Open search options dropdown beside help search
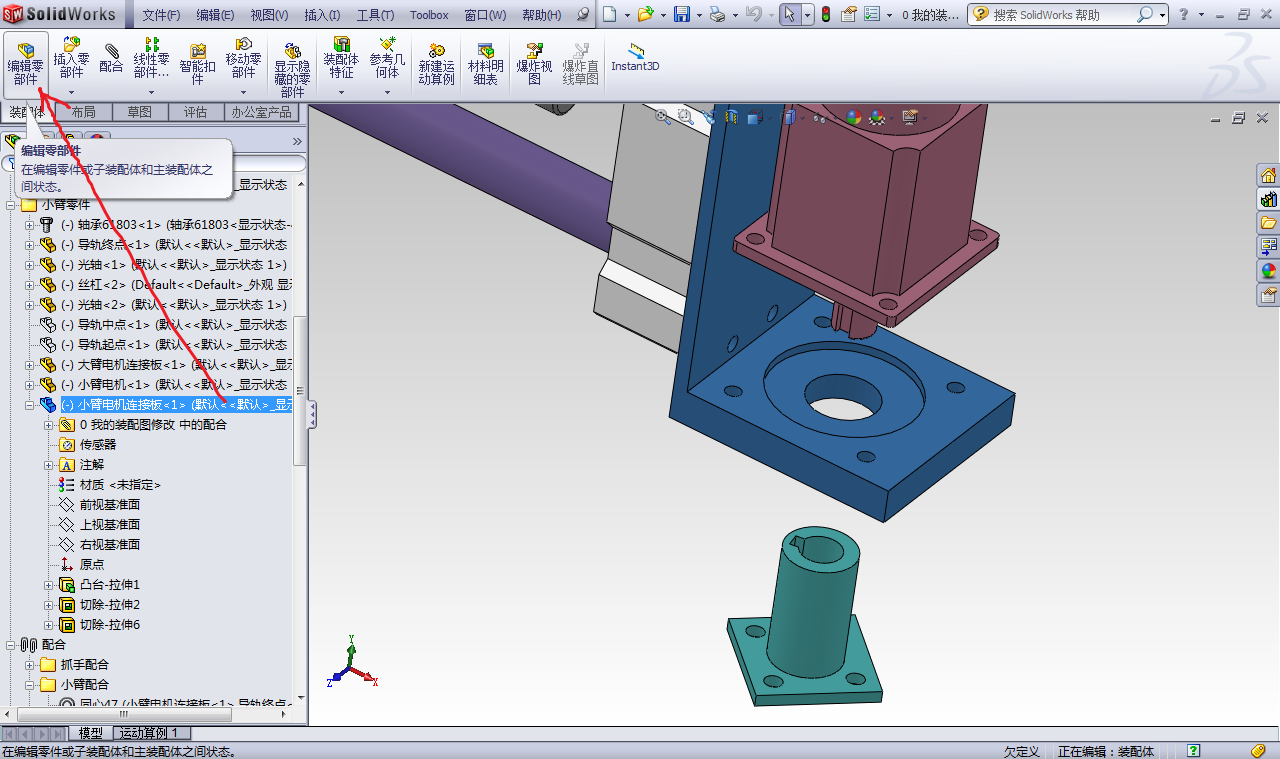The image size is (1280, 759). click(1161, 14)
